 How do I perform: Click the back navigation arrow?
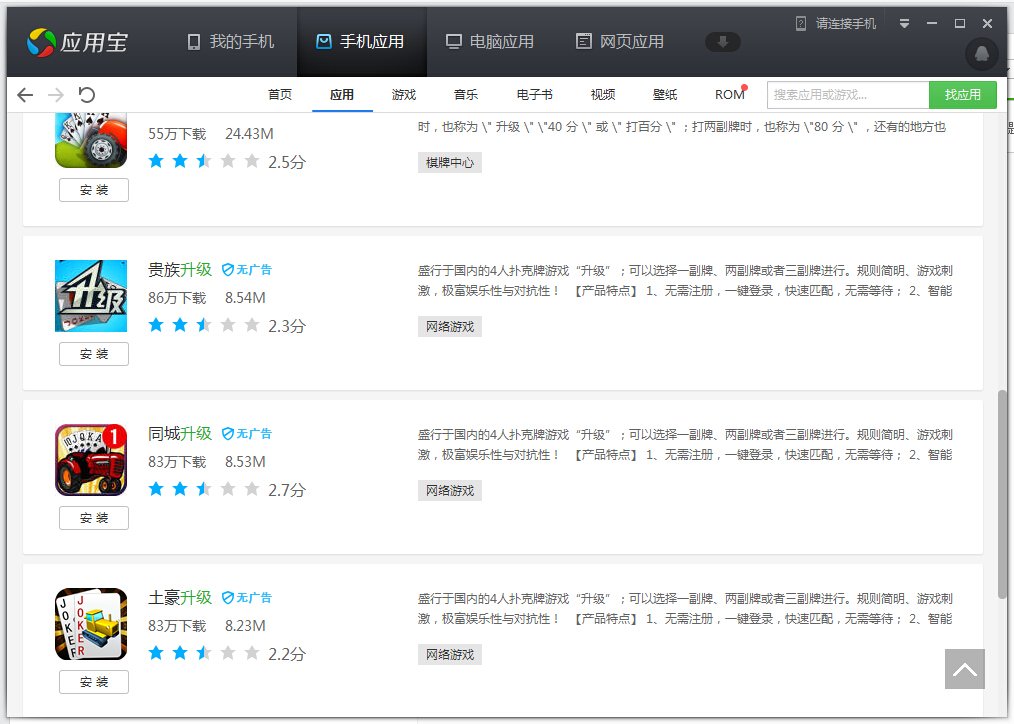pos(25,95)
